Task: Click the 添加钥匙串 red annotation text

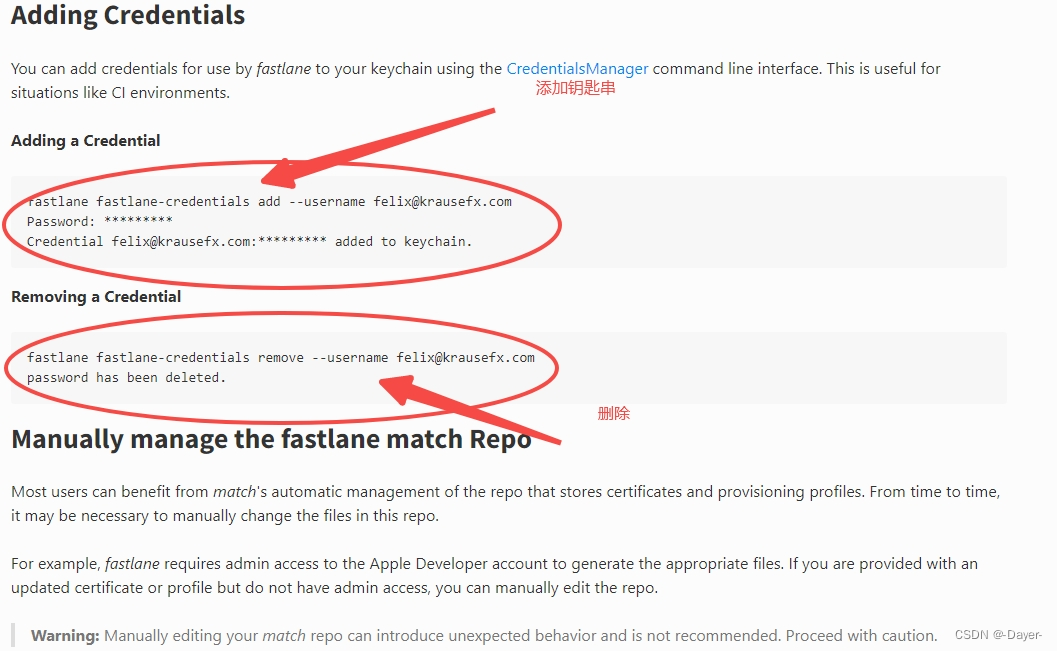Action: [577, 88]
